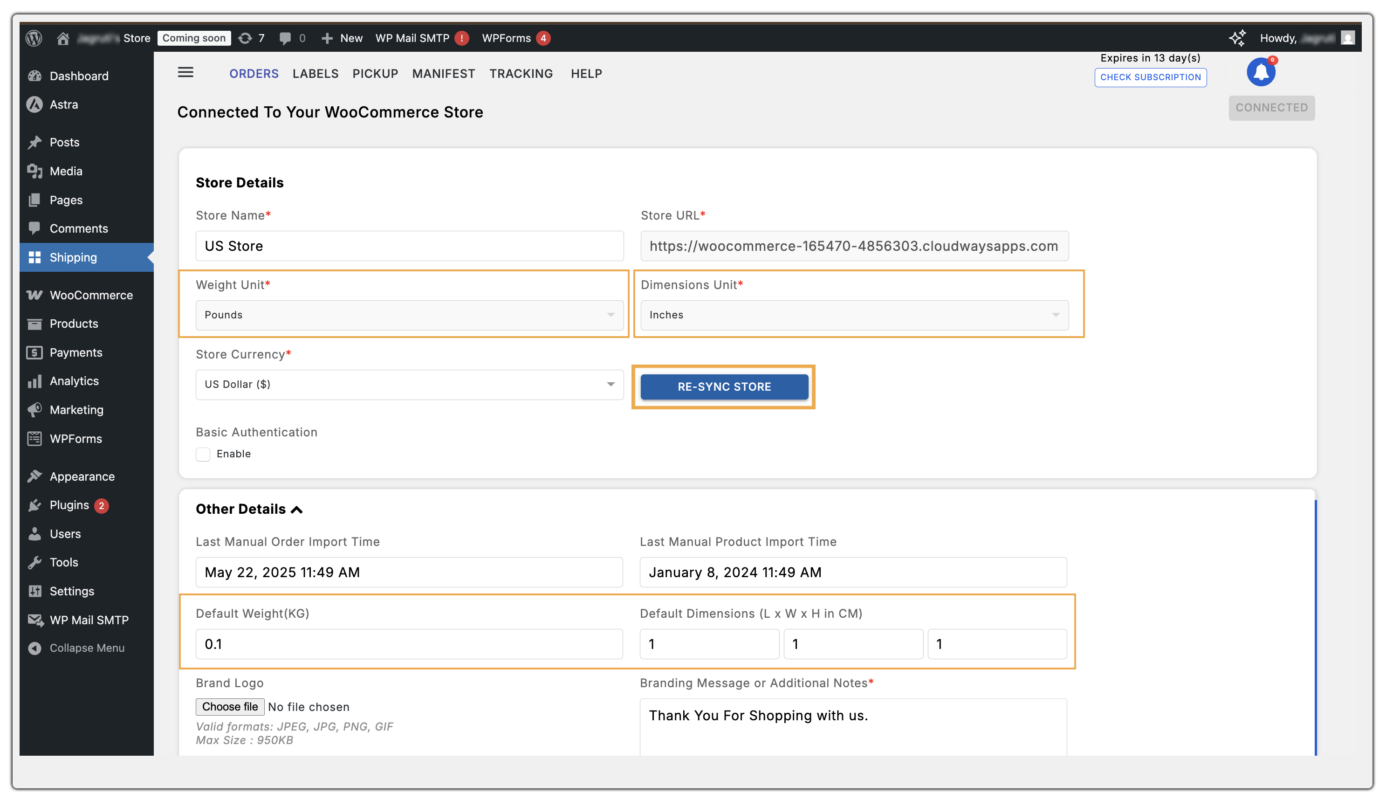Screen dimensions: 1386x800
Task: Click the Store URL field
Action: click(x=854, y=246)
